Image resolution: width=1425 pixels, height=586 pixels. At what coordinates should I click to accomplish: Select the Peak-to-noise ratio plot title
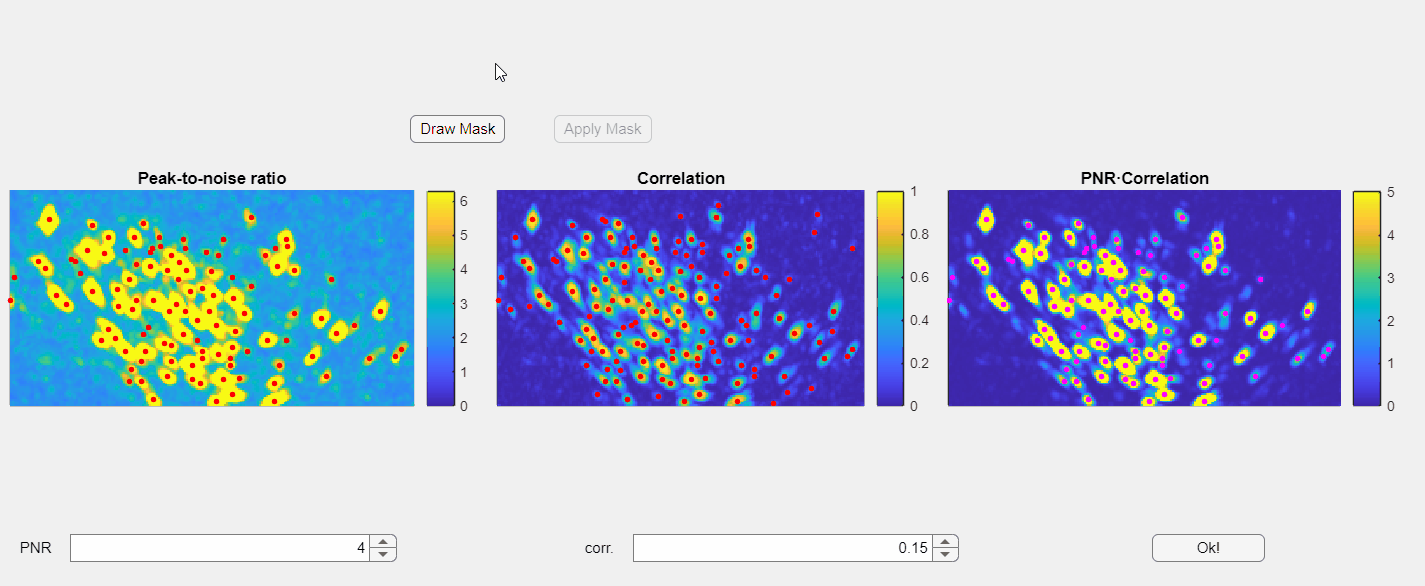click(x=212, y=179)
